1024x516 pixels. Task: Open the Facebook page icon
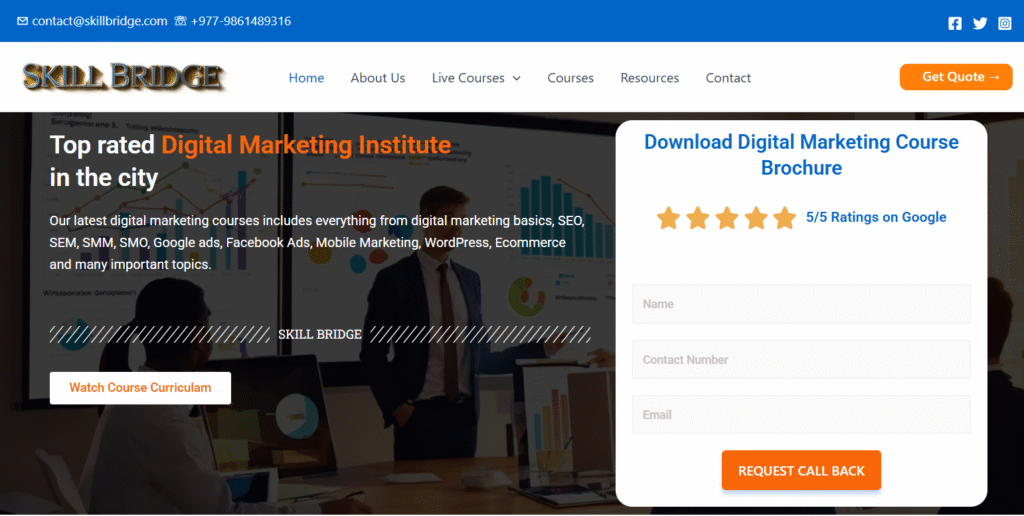click(x=955, y=23)
